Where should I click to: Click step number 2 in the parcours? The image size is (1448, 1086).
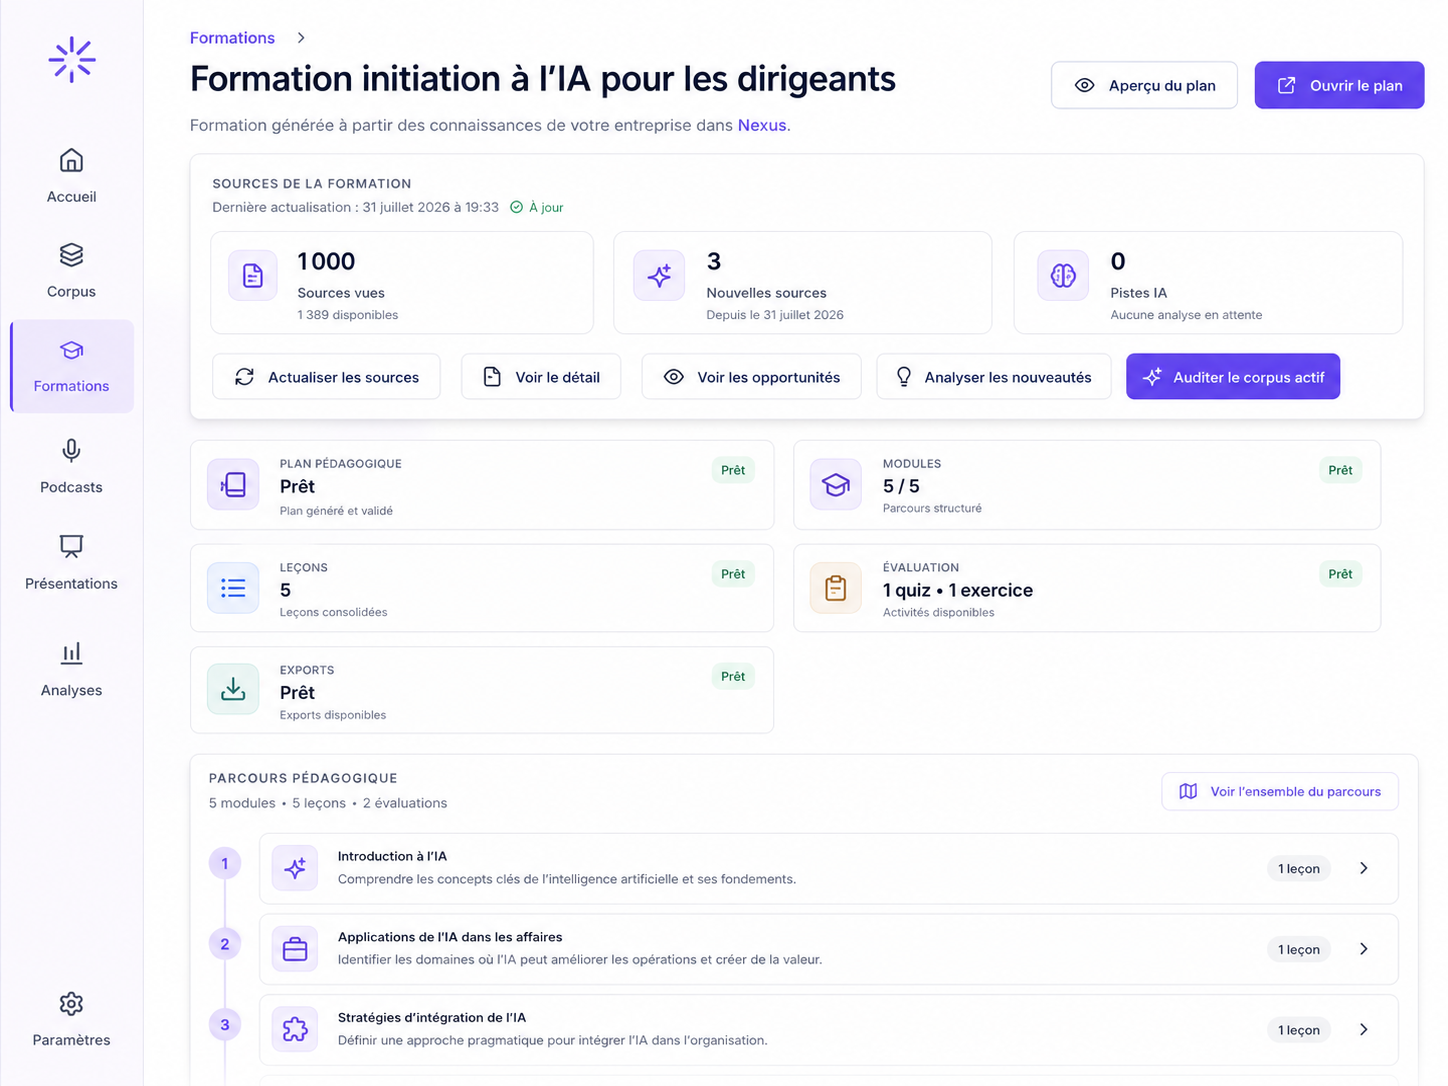pos(225,944)
